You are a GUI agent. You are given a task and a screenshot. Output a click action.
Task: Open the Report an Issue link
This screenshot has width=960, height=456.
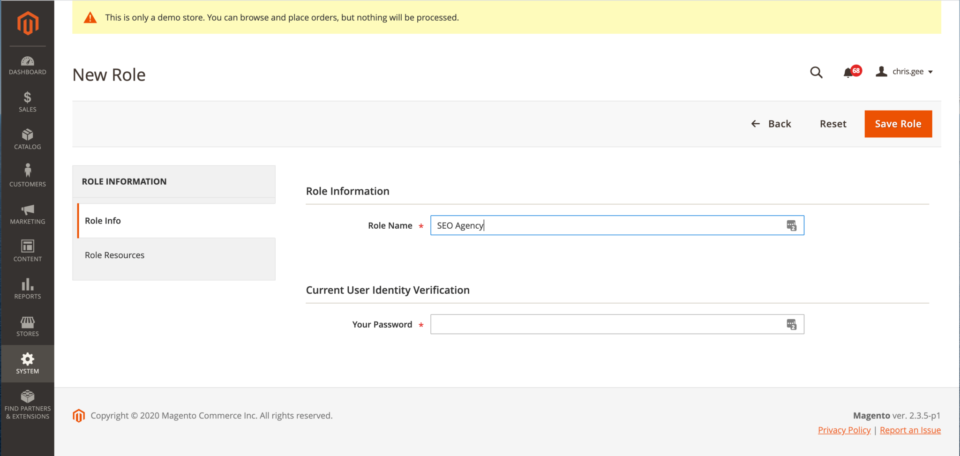pyautogui.click(x=910, y=430)
